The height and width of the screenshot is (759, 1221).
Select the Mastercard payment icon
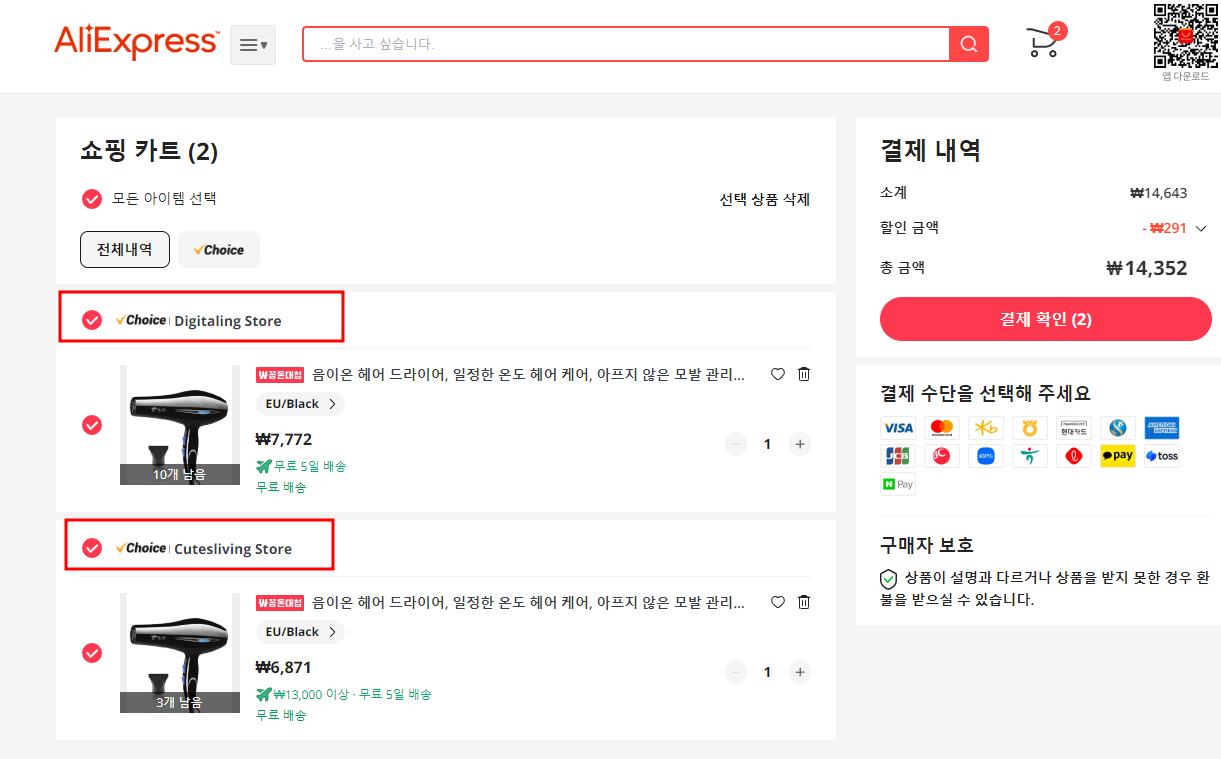point(942,428)
